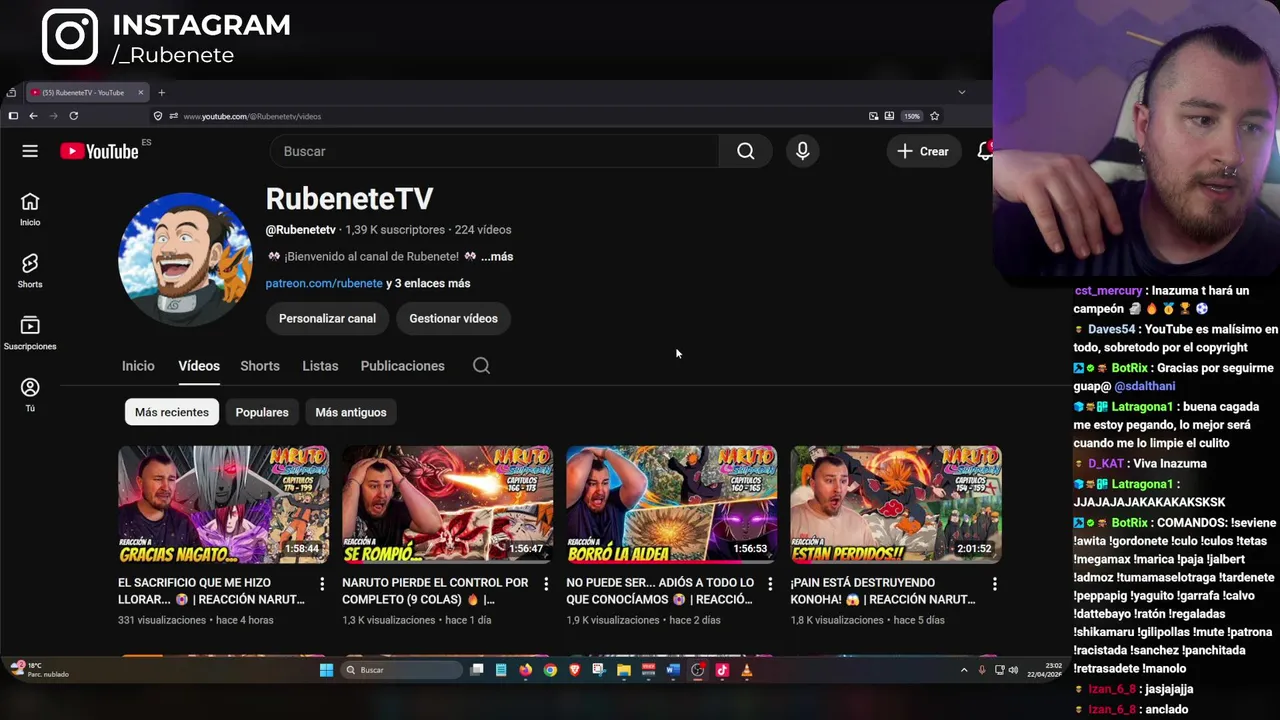Reload the page in the browser

(73, 116)
